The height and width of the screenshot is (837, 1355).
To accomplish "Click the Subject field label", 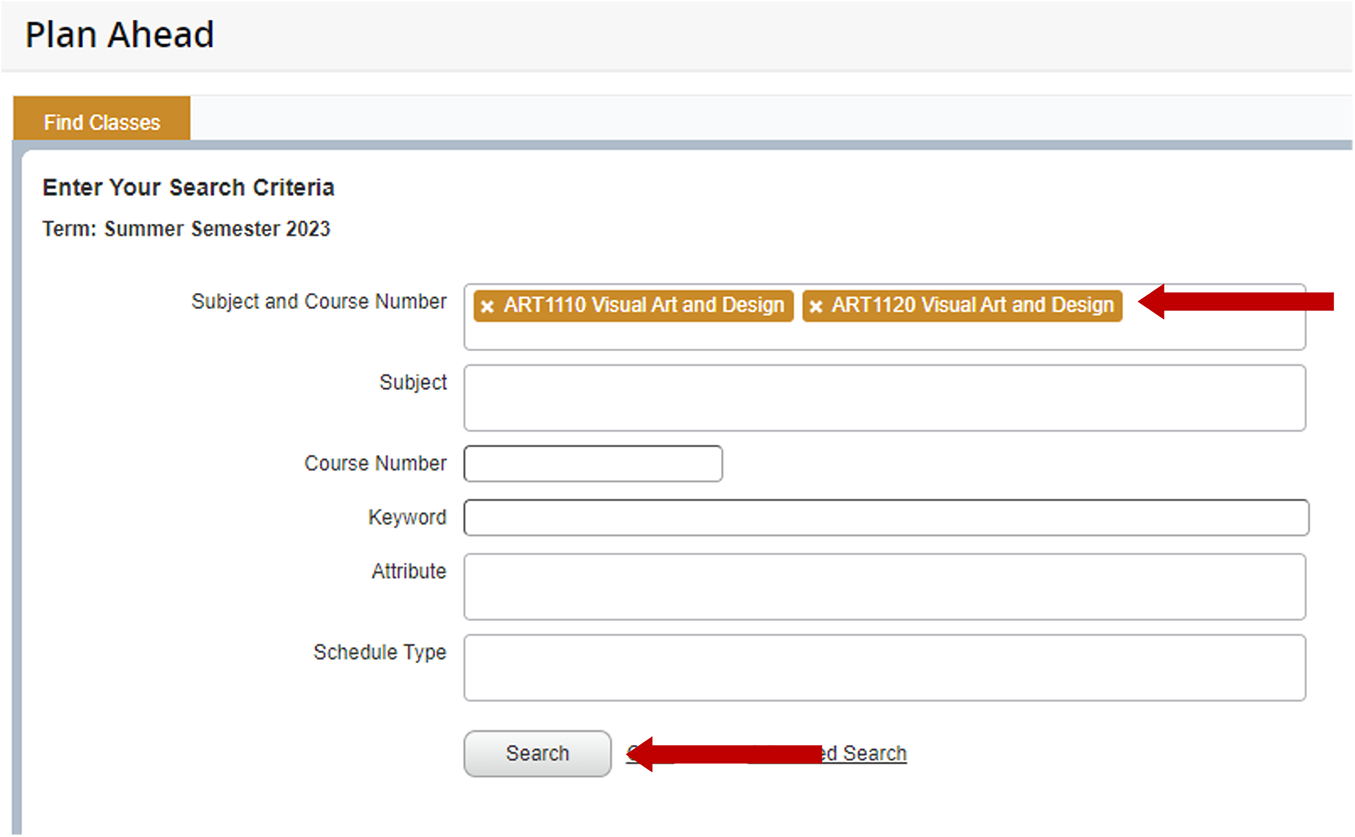I will [413, 383].
